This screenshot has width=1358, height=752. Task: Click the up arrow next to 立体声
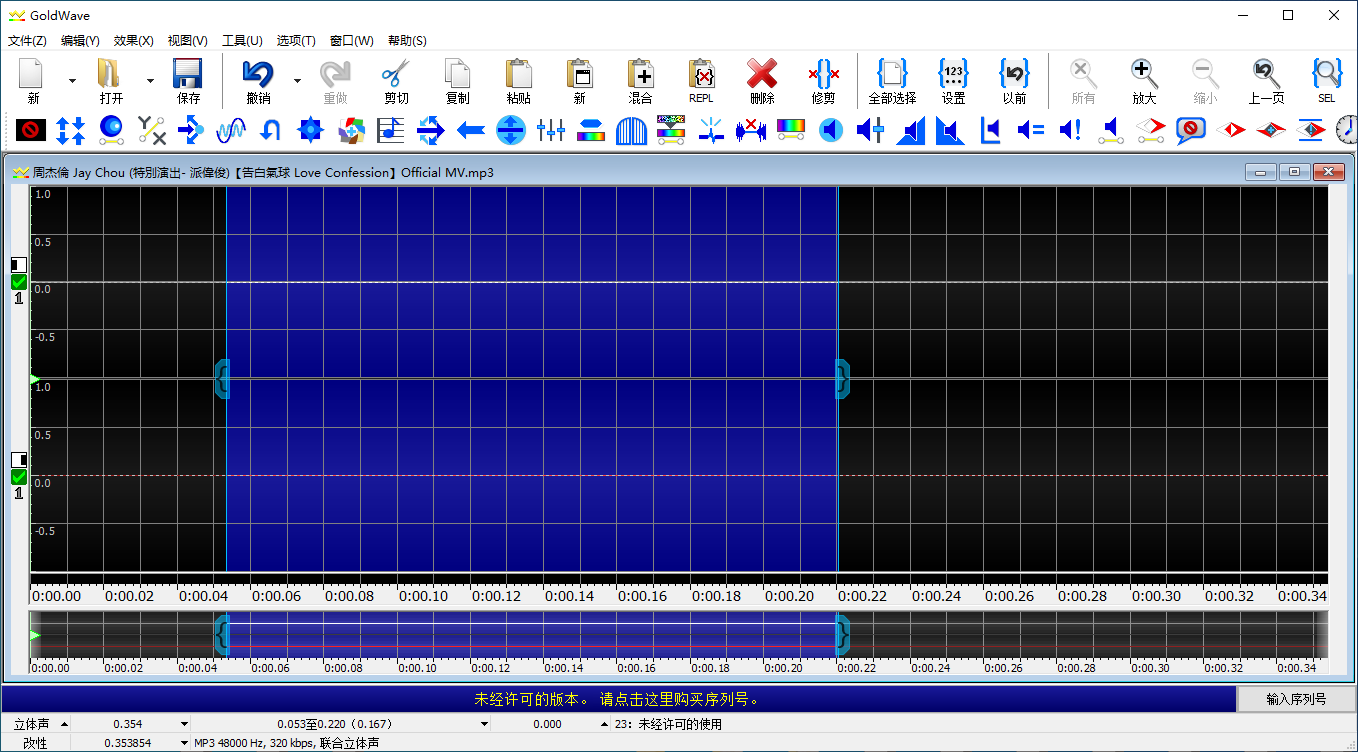[x=64, y=724]
